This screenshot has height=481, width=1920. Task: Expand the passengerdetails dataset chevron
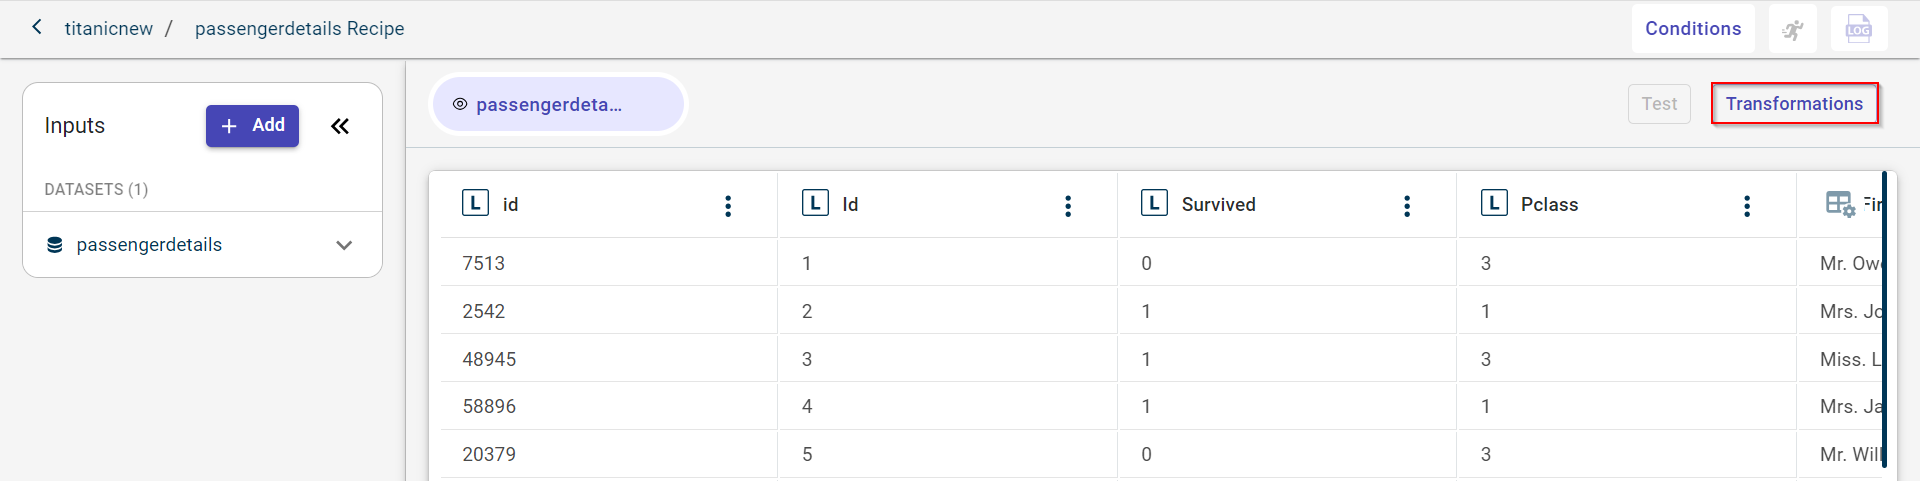tap(344, 245)
